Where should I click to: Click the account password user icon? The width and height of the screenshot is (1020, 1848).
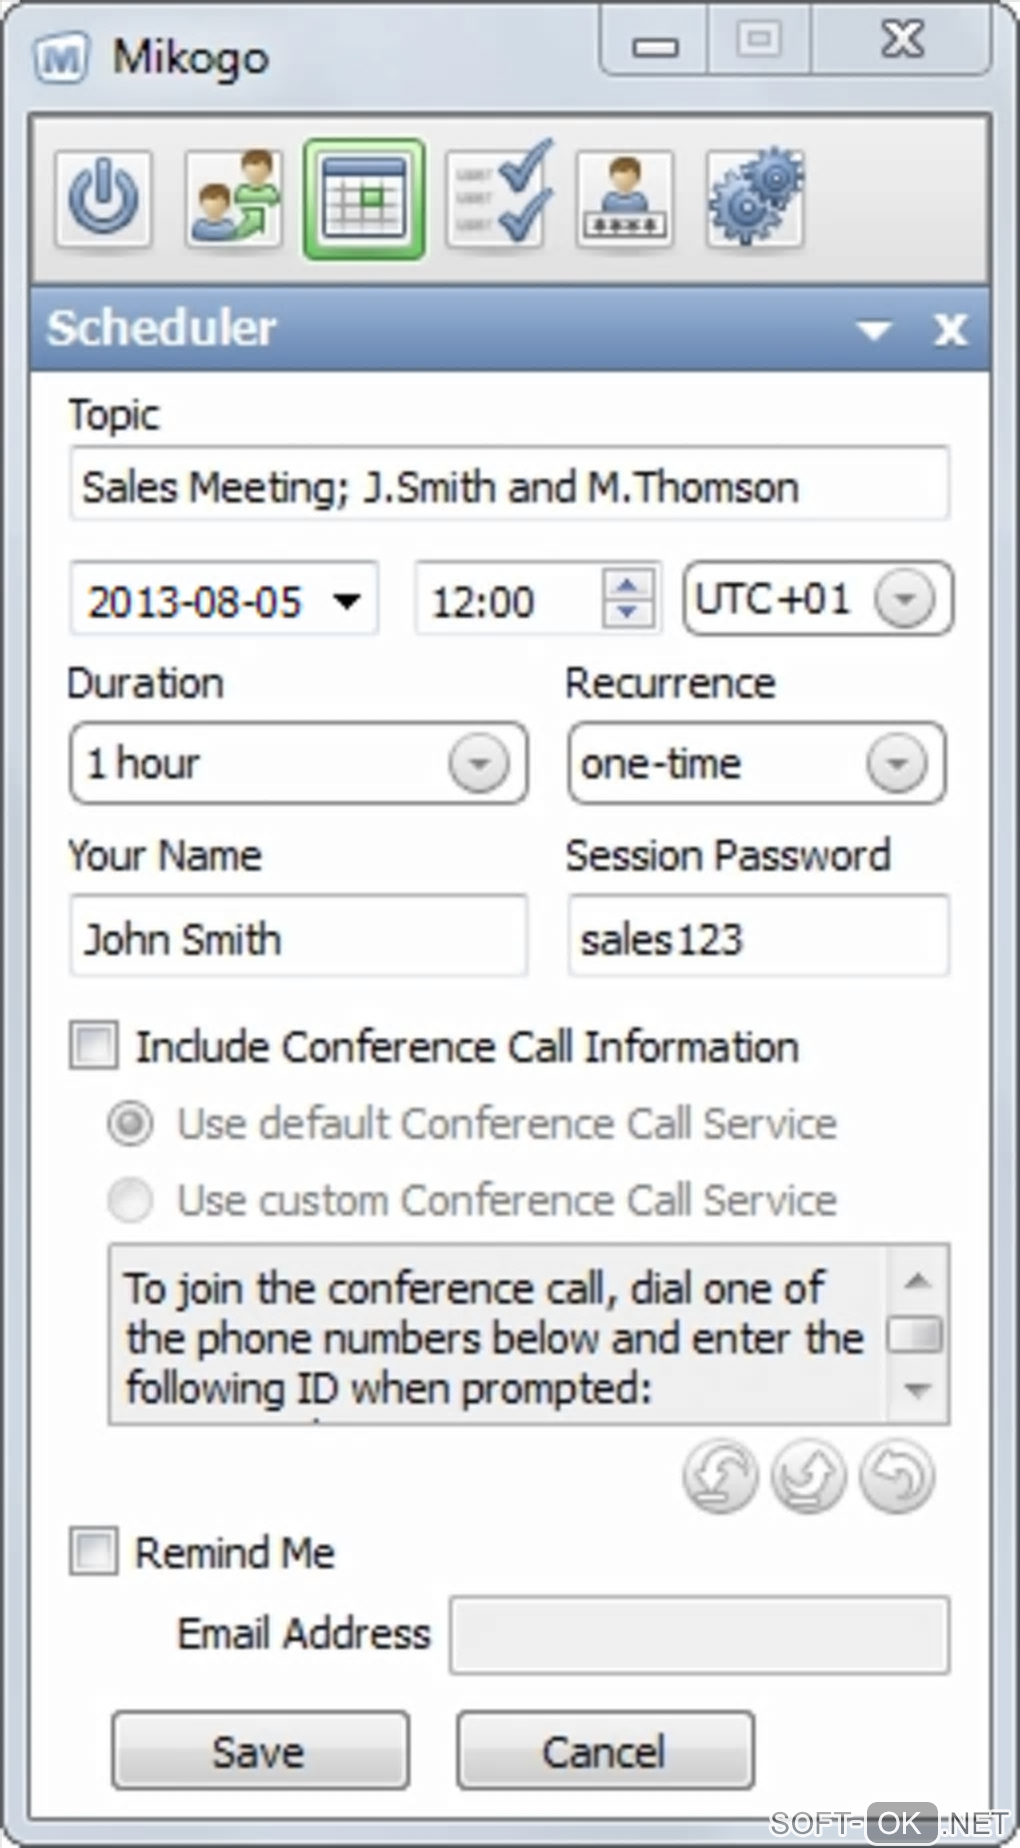coord(625,199)
